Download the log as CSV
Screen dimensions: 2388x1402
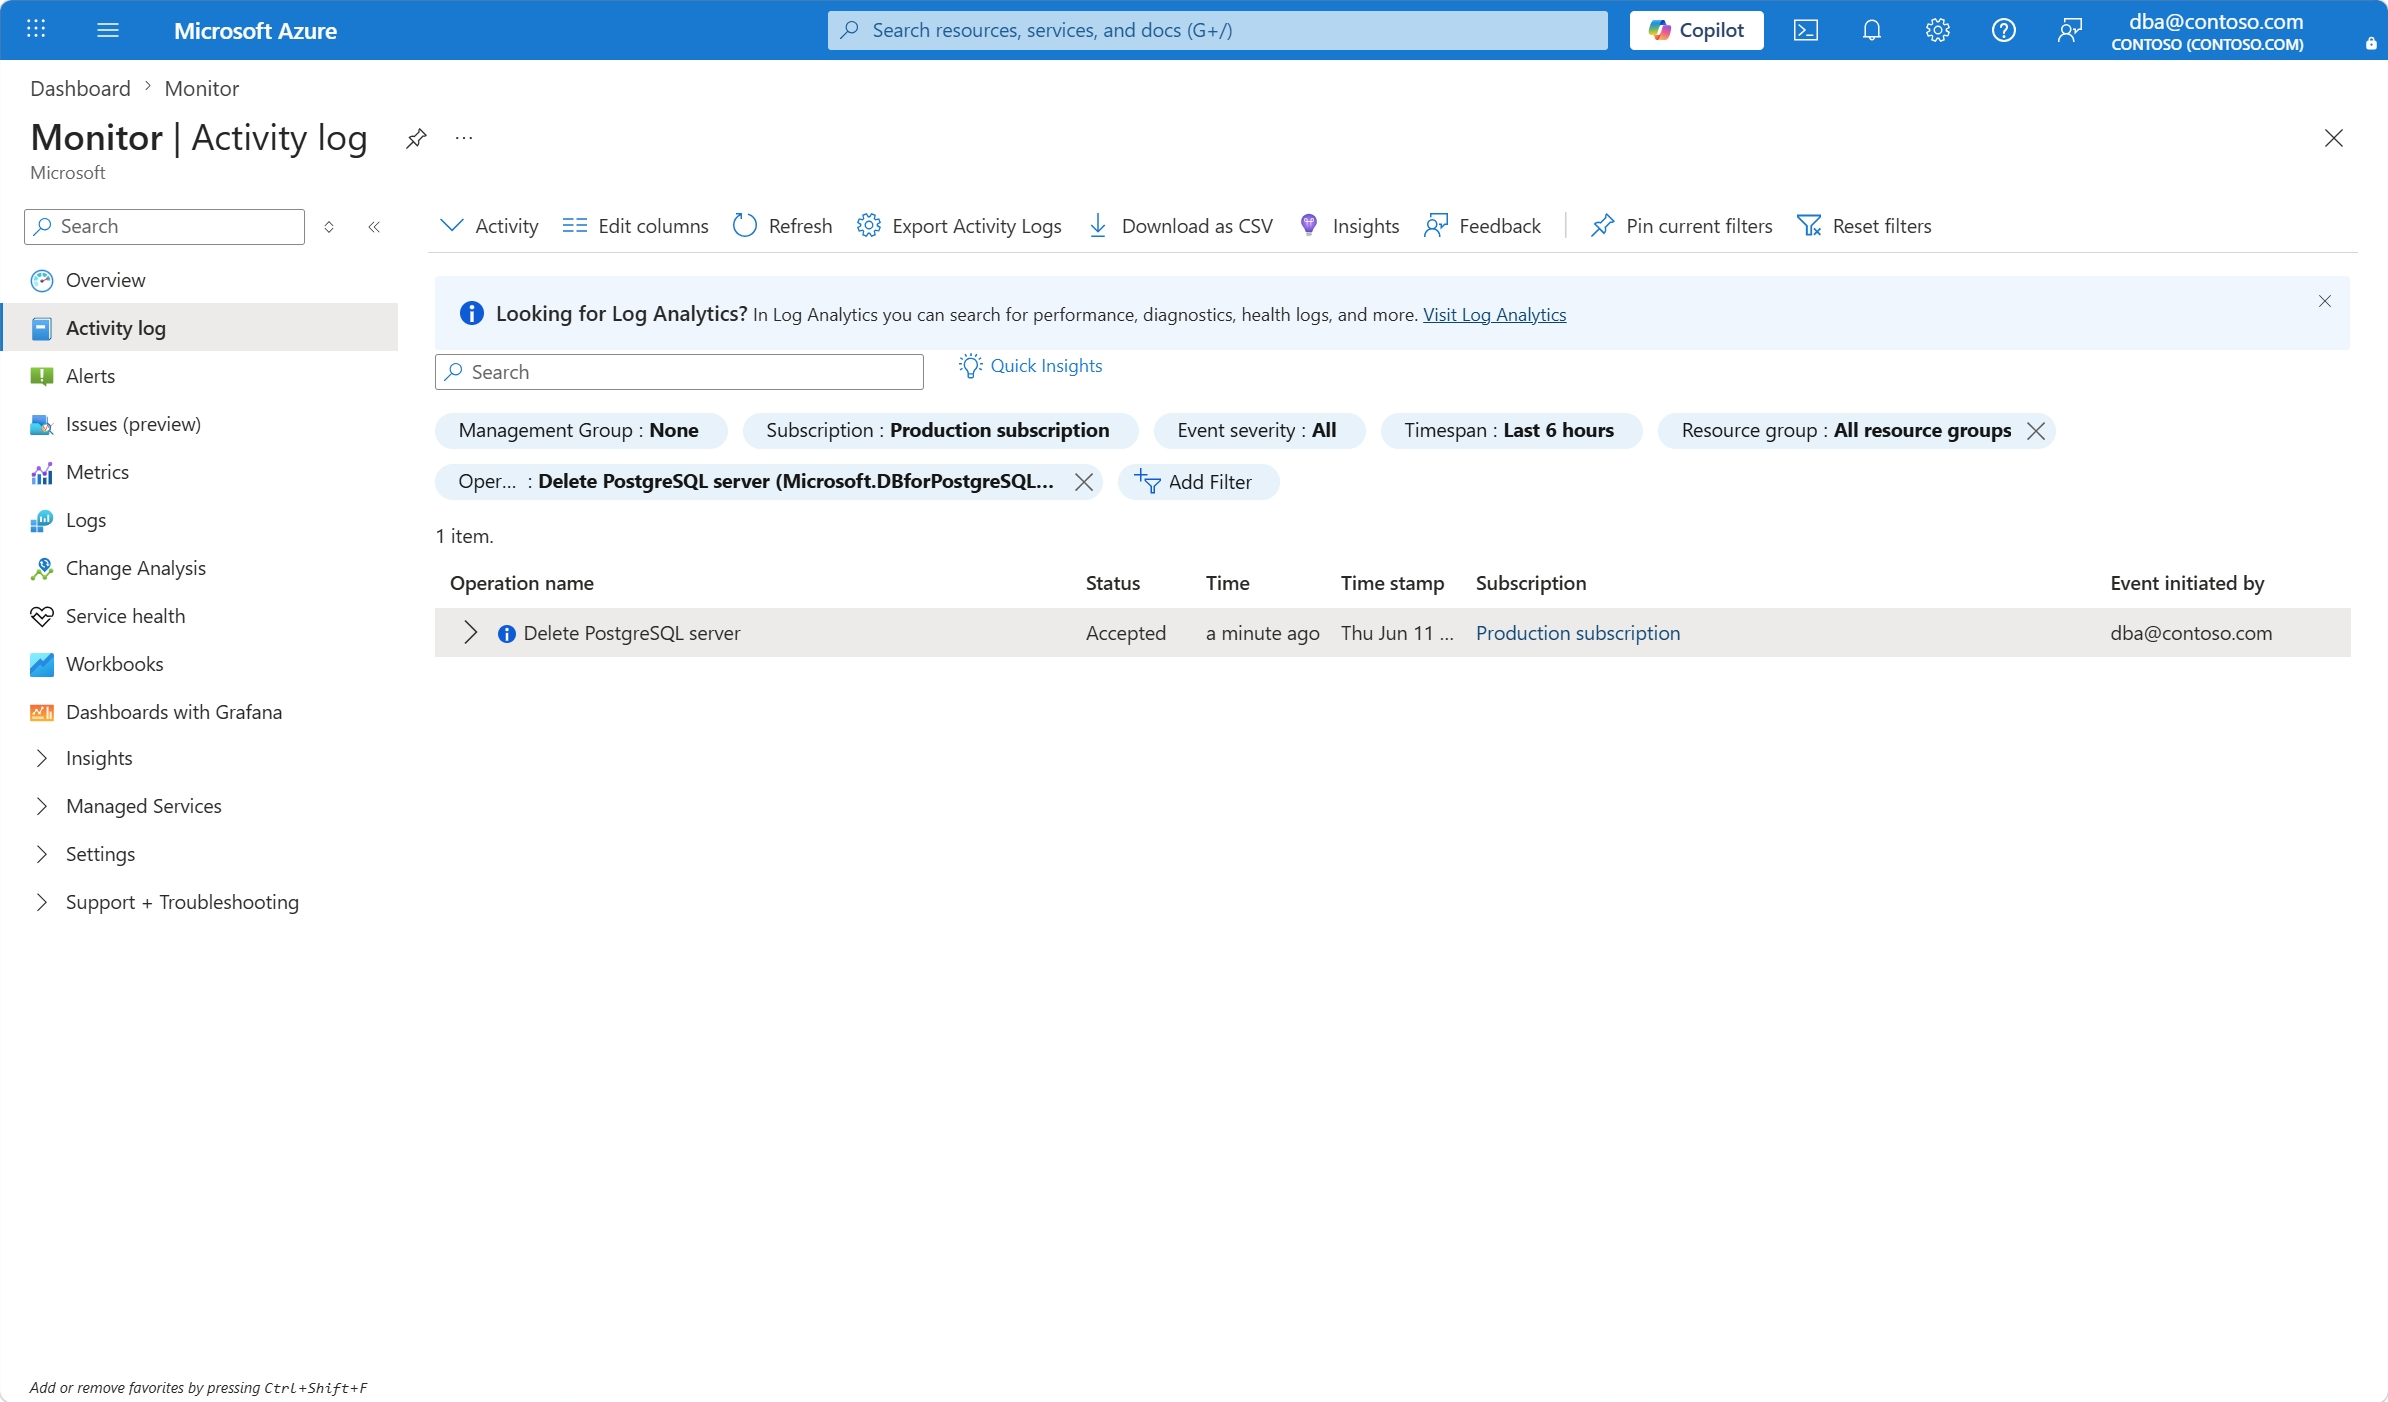1180,226
